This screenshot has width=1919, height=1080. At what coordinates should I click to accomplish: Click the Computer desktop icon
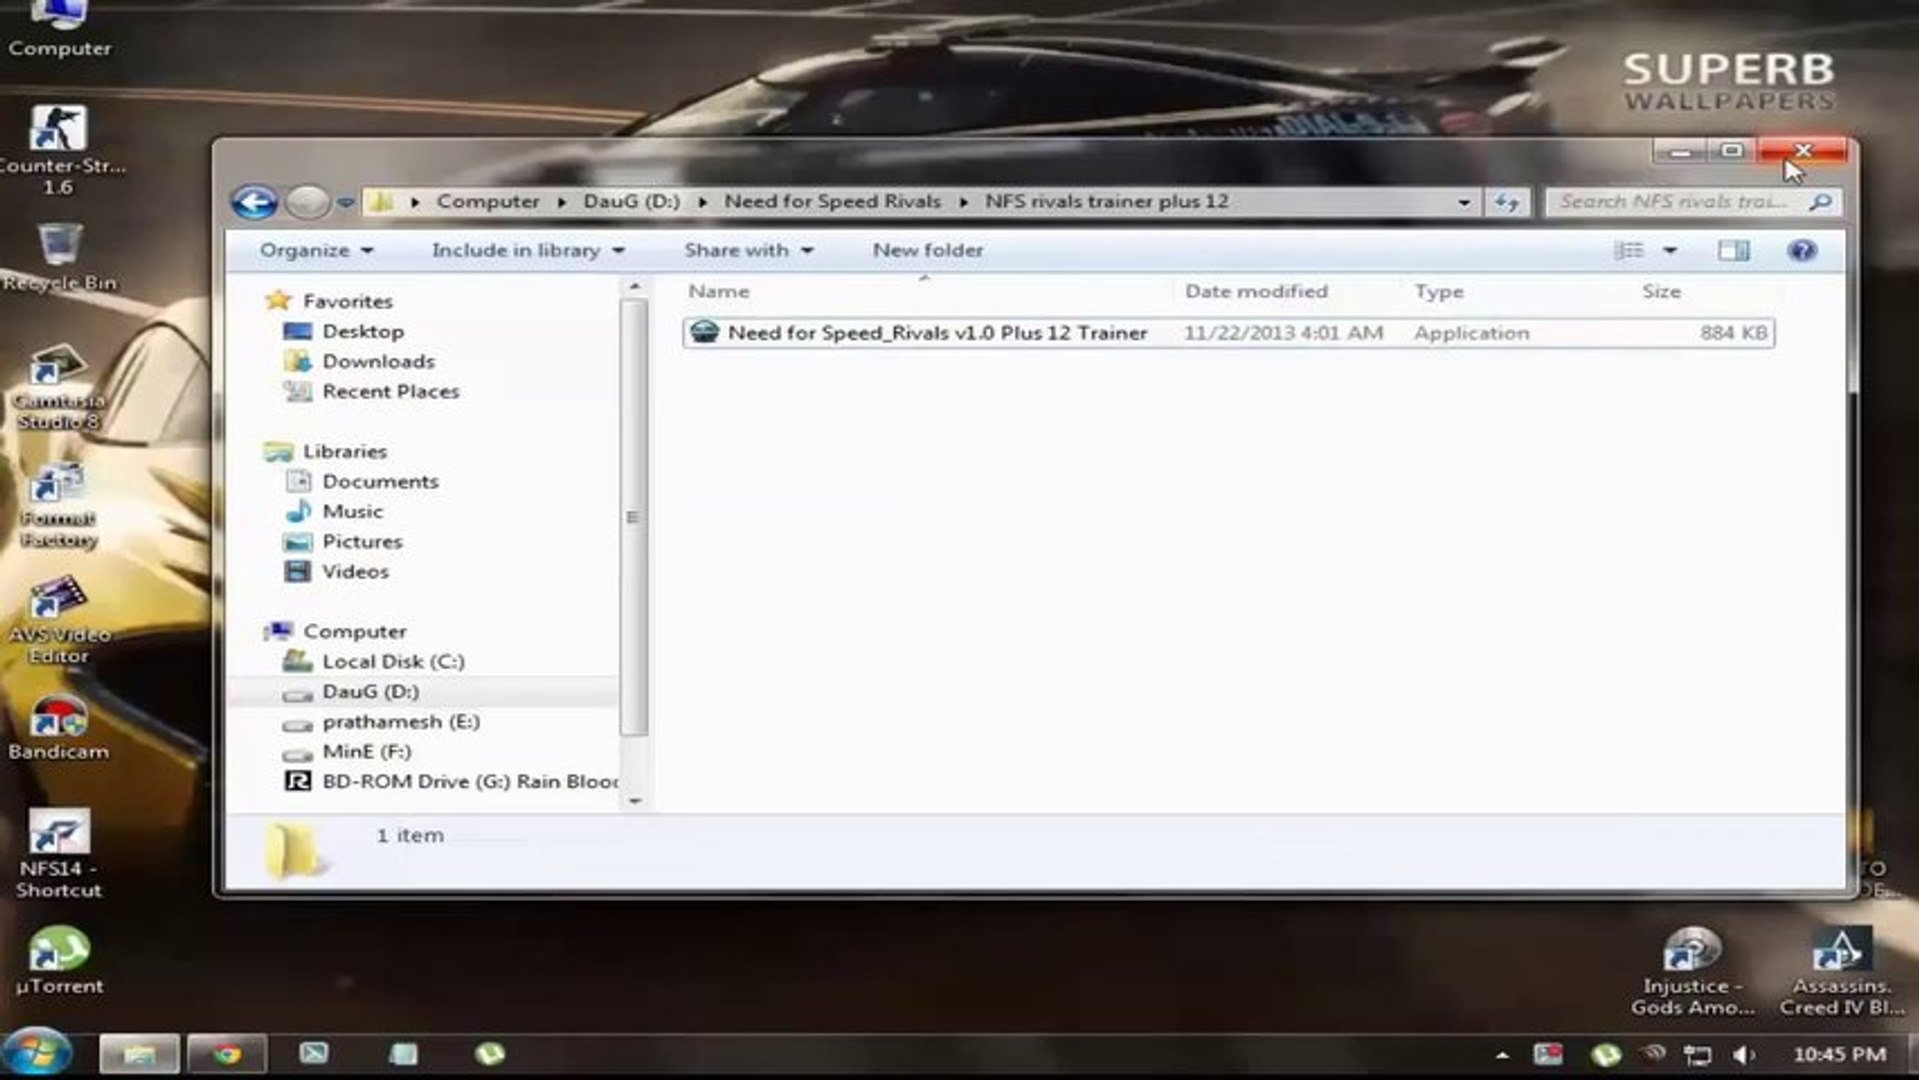pos(58,29)
